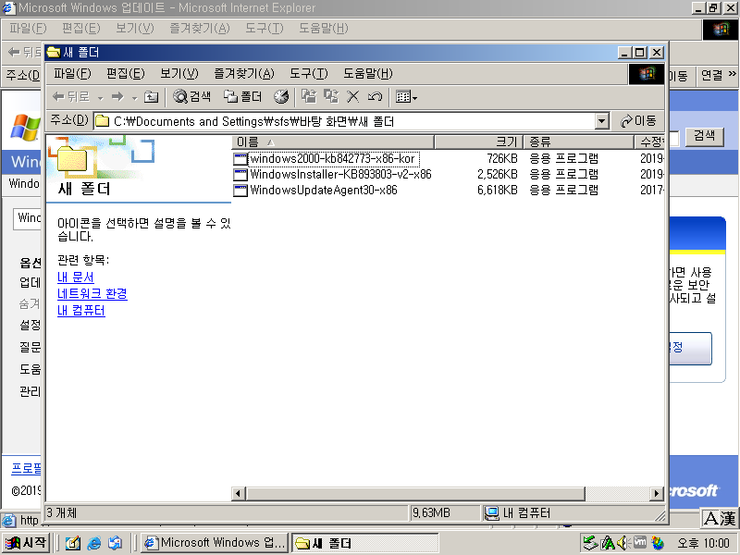Open the 검색 search toolbar button
The height and width of the screenshot is (555, 740).
[192, 97]
